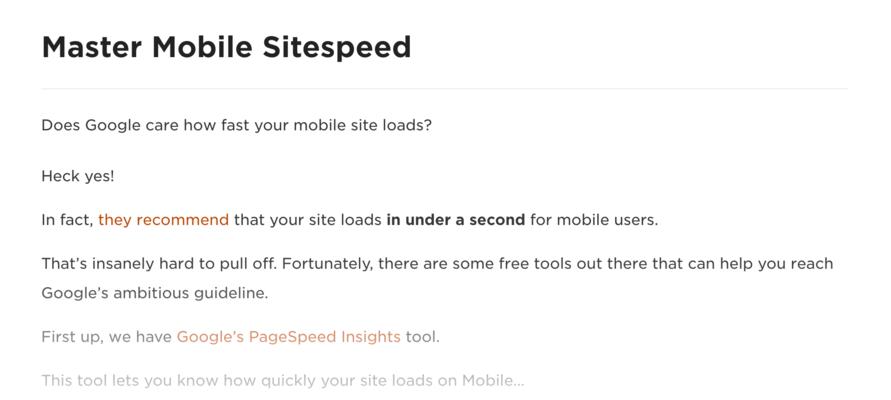Click the word "Sitespeed" in the heading
The image size is (891, 400).
tap(336, 48)
